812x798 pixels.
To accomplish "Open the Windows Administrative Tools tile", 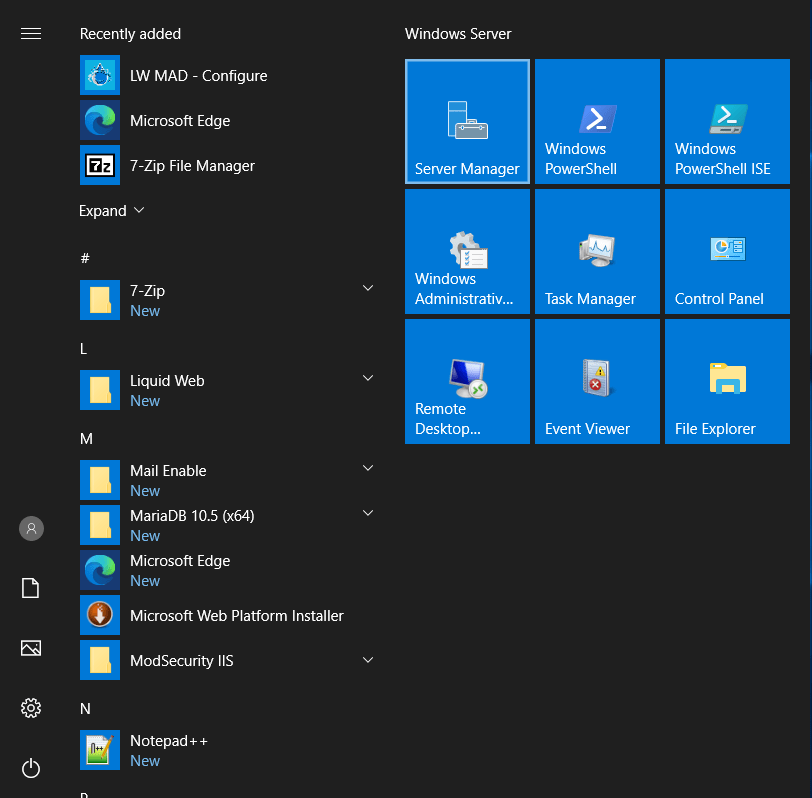I will [467, 251].
